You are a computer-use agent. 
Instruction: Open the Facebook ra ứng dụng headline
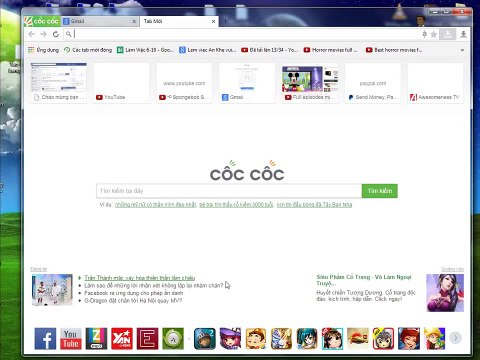tap(134, 293)
